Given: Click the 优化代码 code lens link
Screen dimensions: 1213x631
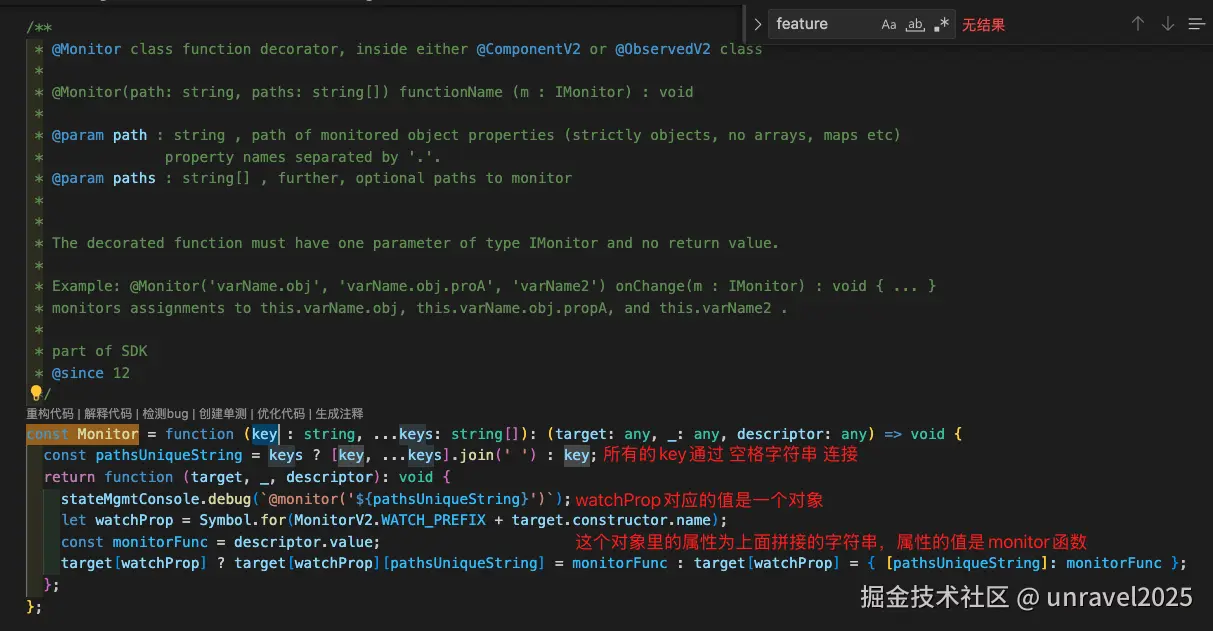Looking at the screenshot, I should [281, 414].
